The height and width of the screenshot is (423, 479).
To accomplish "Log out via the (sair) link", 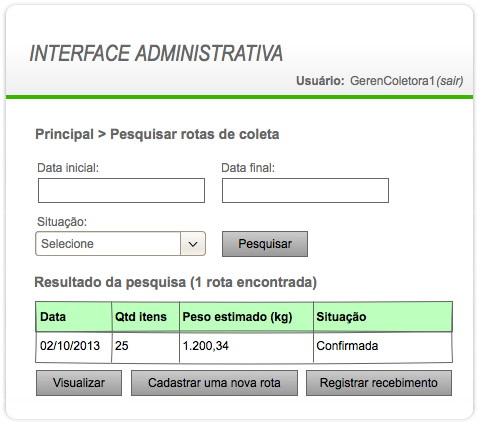I will point(450,81).
